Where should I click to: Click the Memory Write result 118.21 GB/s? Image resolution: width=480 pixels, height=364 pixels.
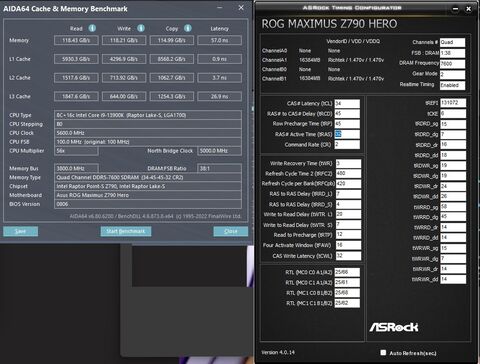click(124, 40)
